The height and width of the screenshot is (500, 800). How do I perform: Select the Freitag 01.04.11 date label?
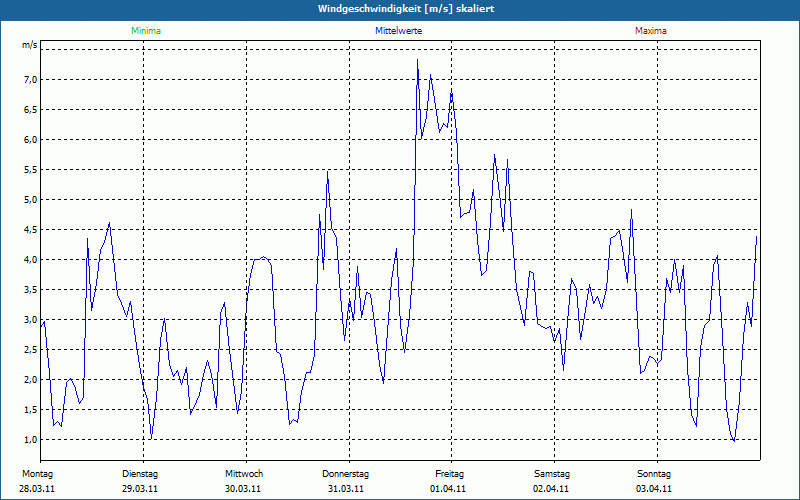pos(449,481)
